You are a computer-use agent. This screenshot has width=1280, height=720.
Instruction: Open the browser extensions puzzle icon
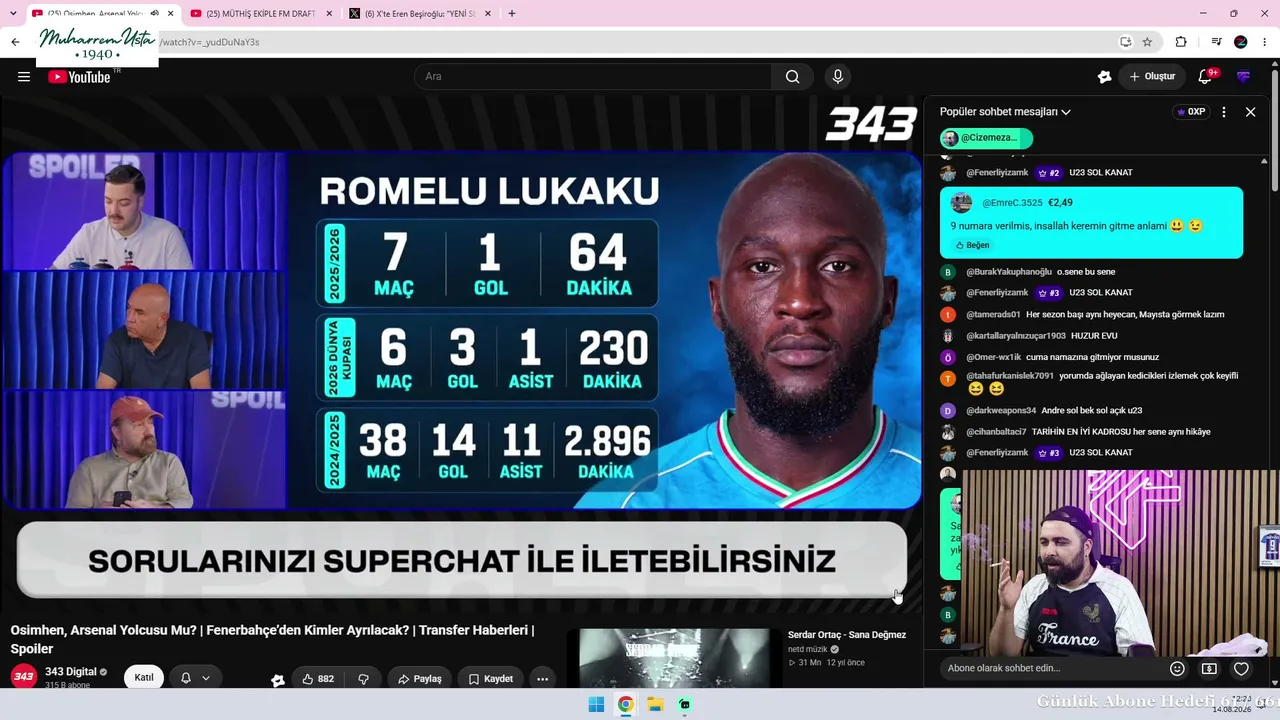click(x=1181, y=42)
